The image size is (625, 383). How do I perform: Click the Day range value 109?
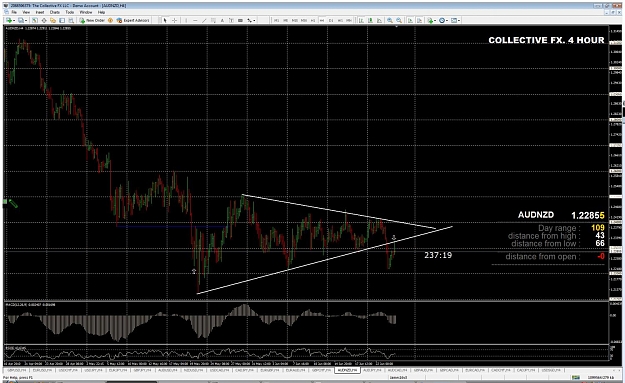click(x=598, y=228)
